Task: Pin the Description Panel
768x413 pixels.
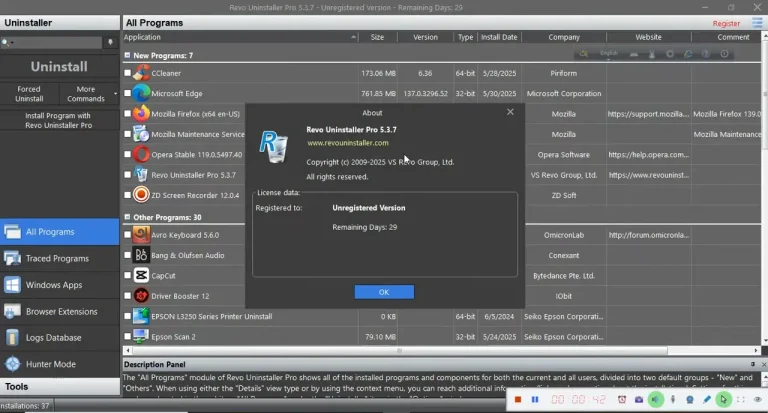Action: point(753,364)
